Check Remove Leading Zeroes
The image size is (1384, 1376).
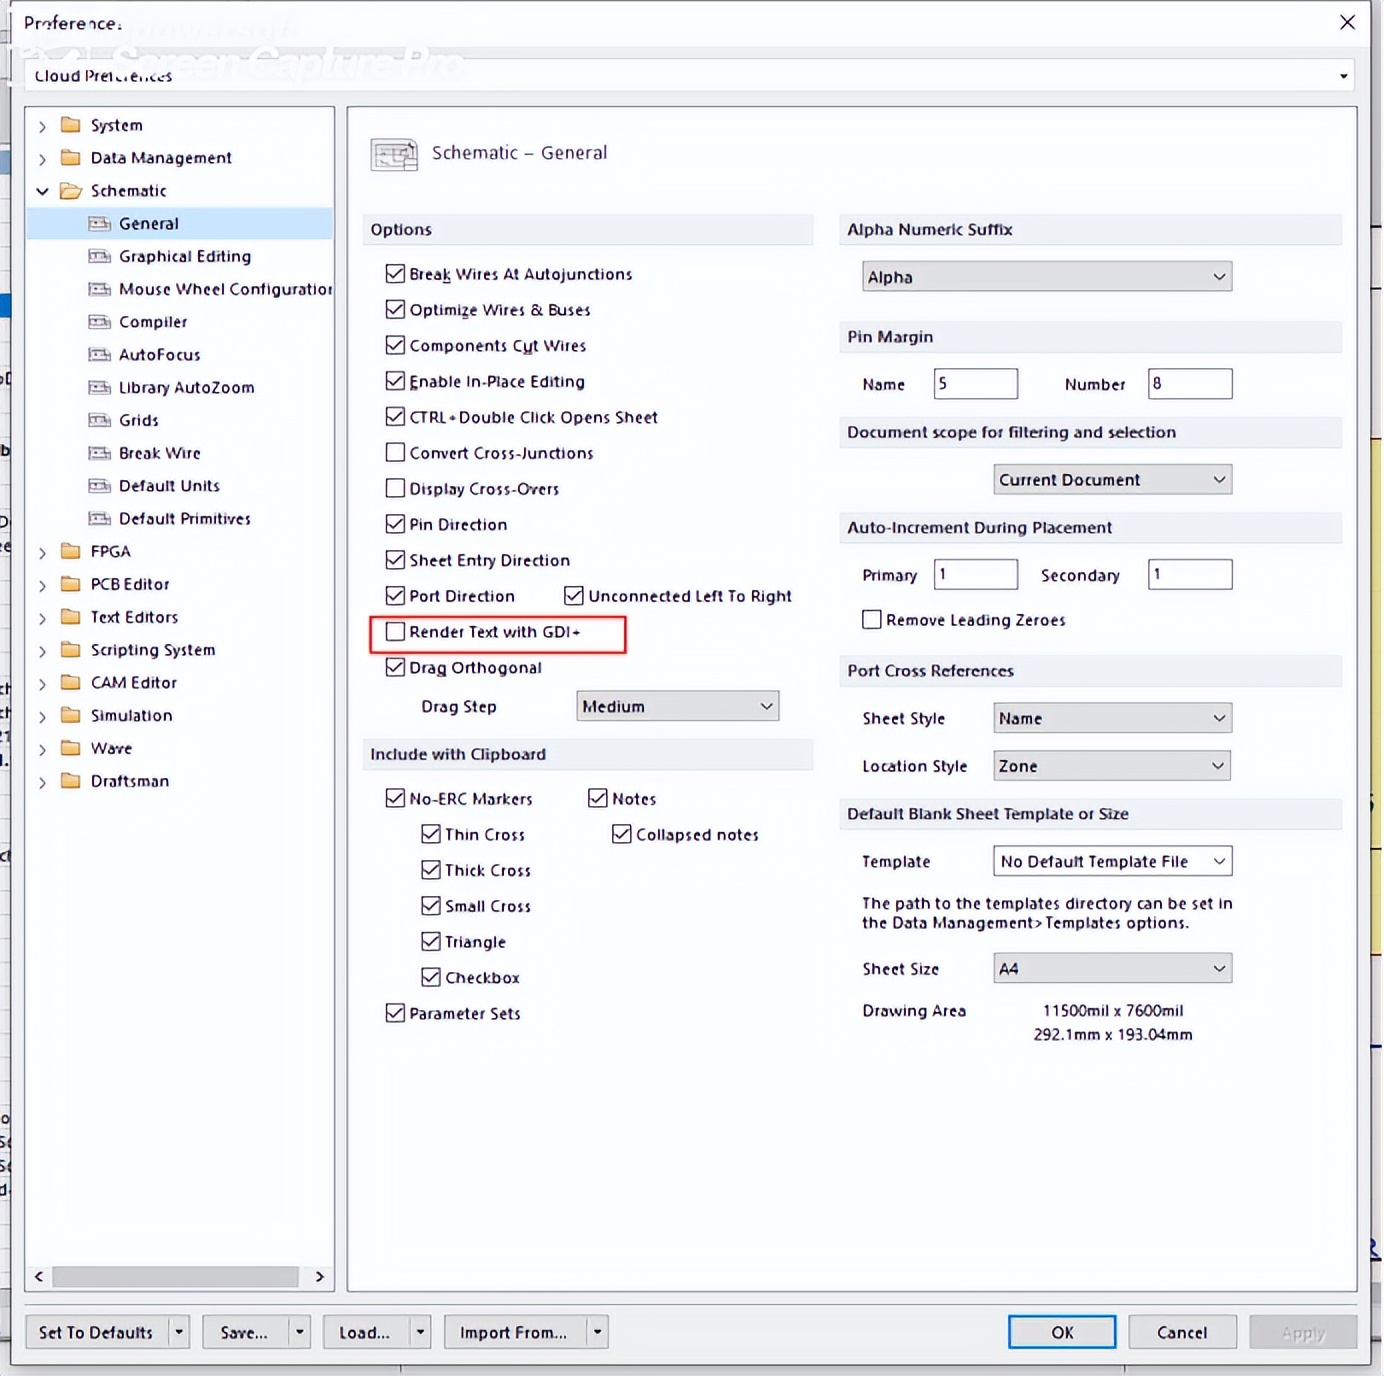click(871, 619)
